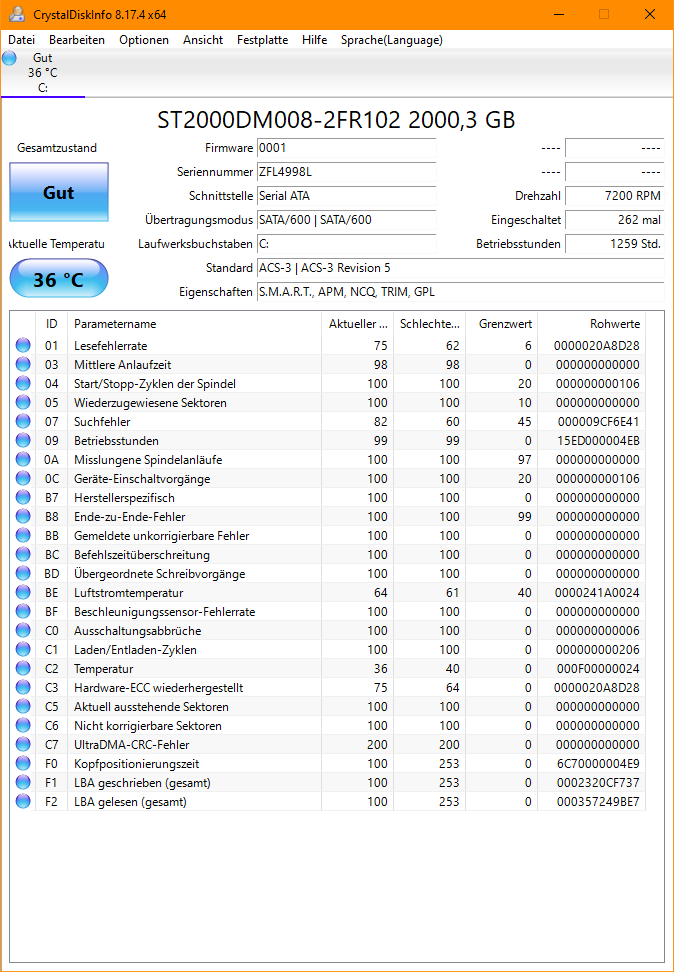Click the status orb for Ausschaltungsabbrüche row
Image resolution: width=674 pixels, height=972 pixels.
pyautogui.click(x=23, y=631)
